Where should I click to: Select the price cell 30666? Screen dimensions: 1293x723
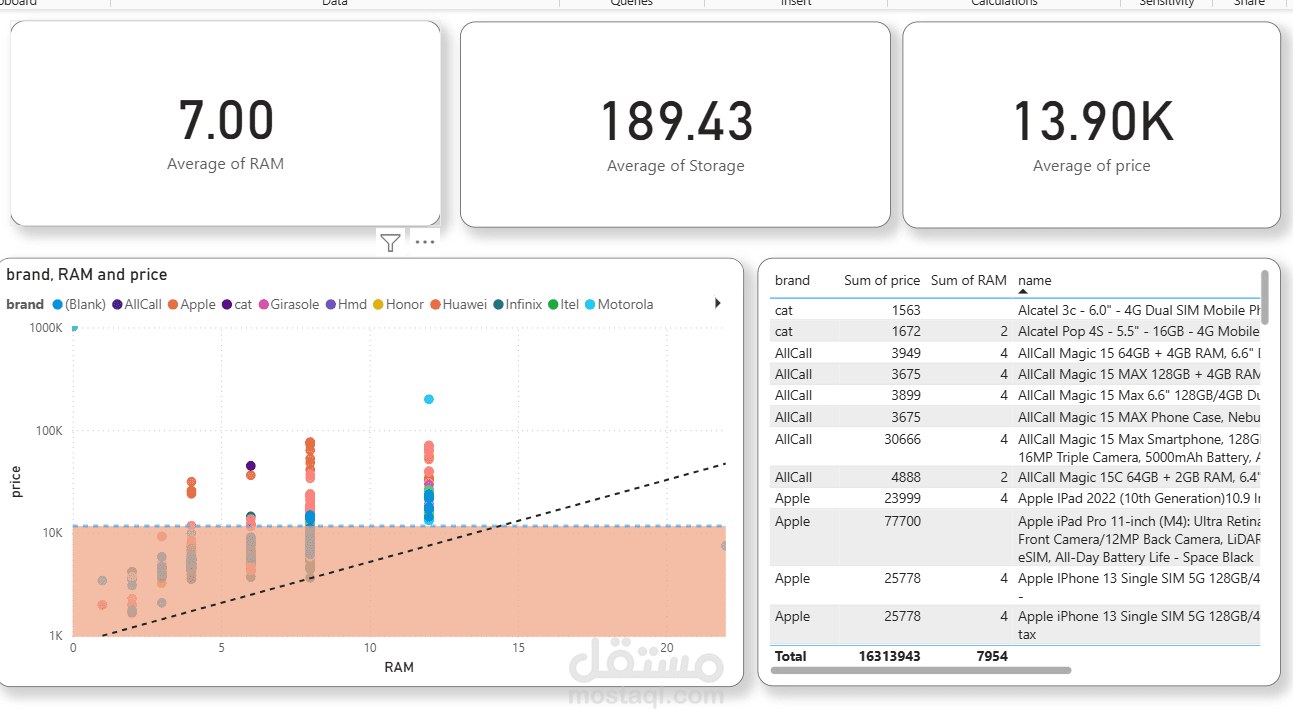pos(901,439)
